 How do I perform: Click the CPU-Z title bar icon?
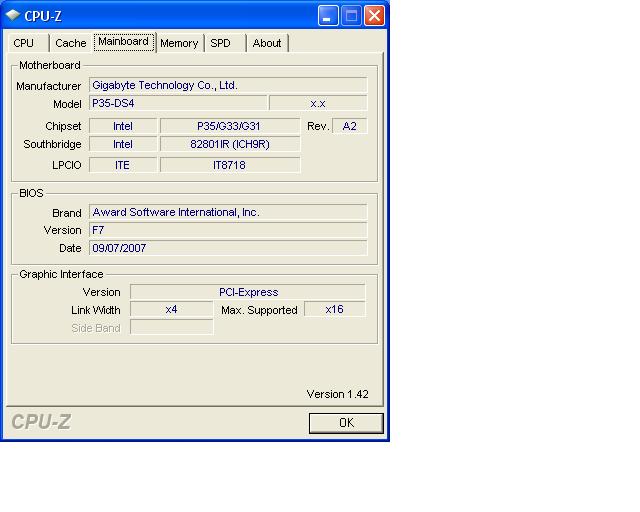[x=13, y=16]
